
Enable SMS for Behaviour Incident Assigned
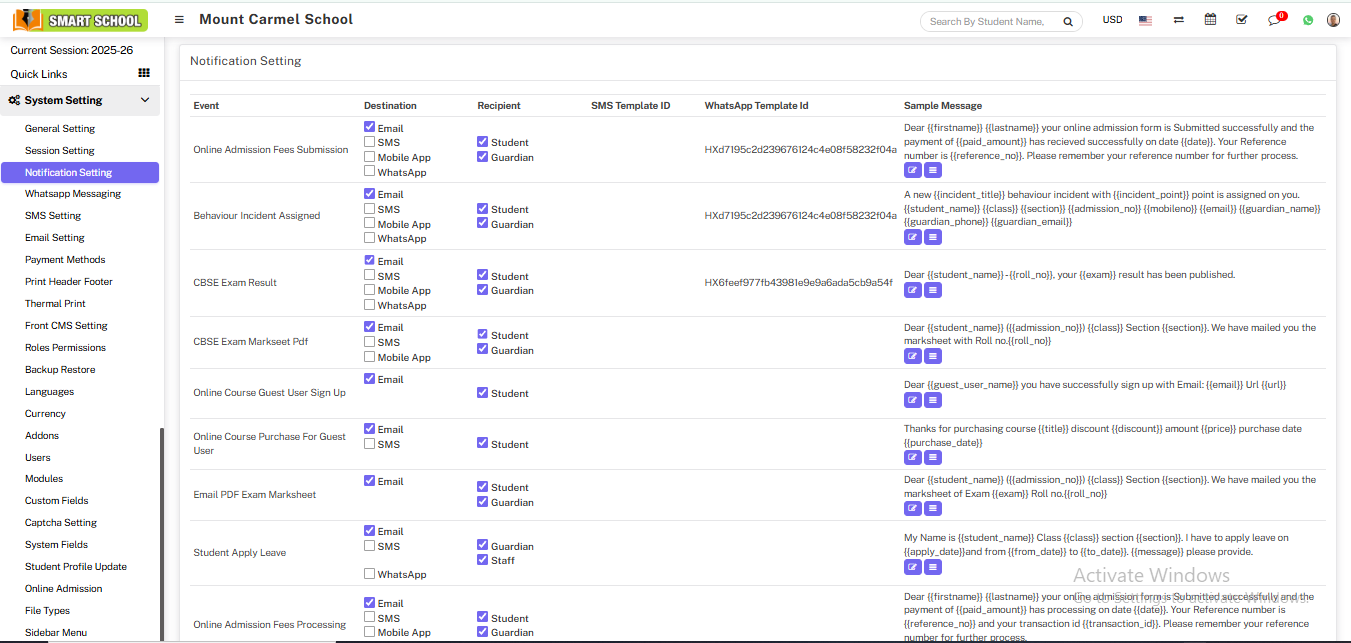pos(370,209)
